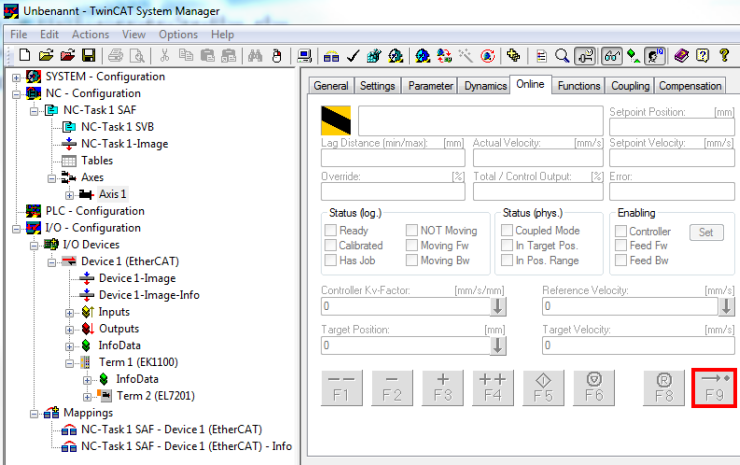Toggle the Controller enabling checkbox
This screenshot has height=465, width=740.
tap(621, 231)
